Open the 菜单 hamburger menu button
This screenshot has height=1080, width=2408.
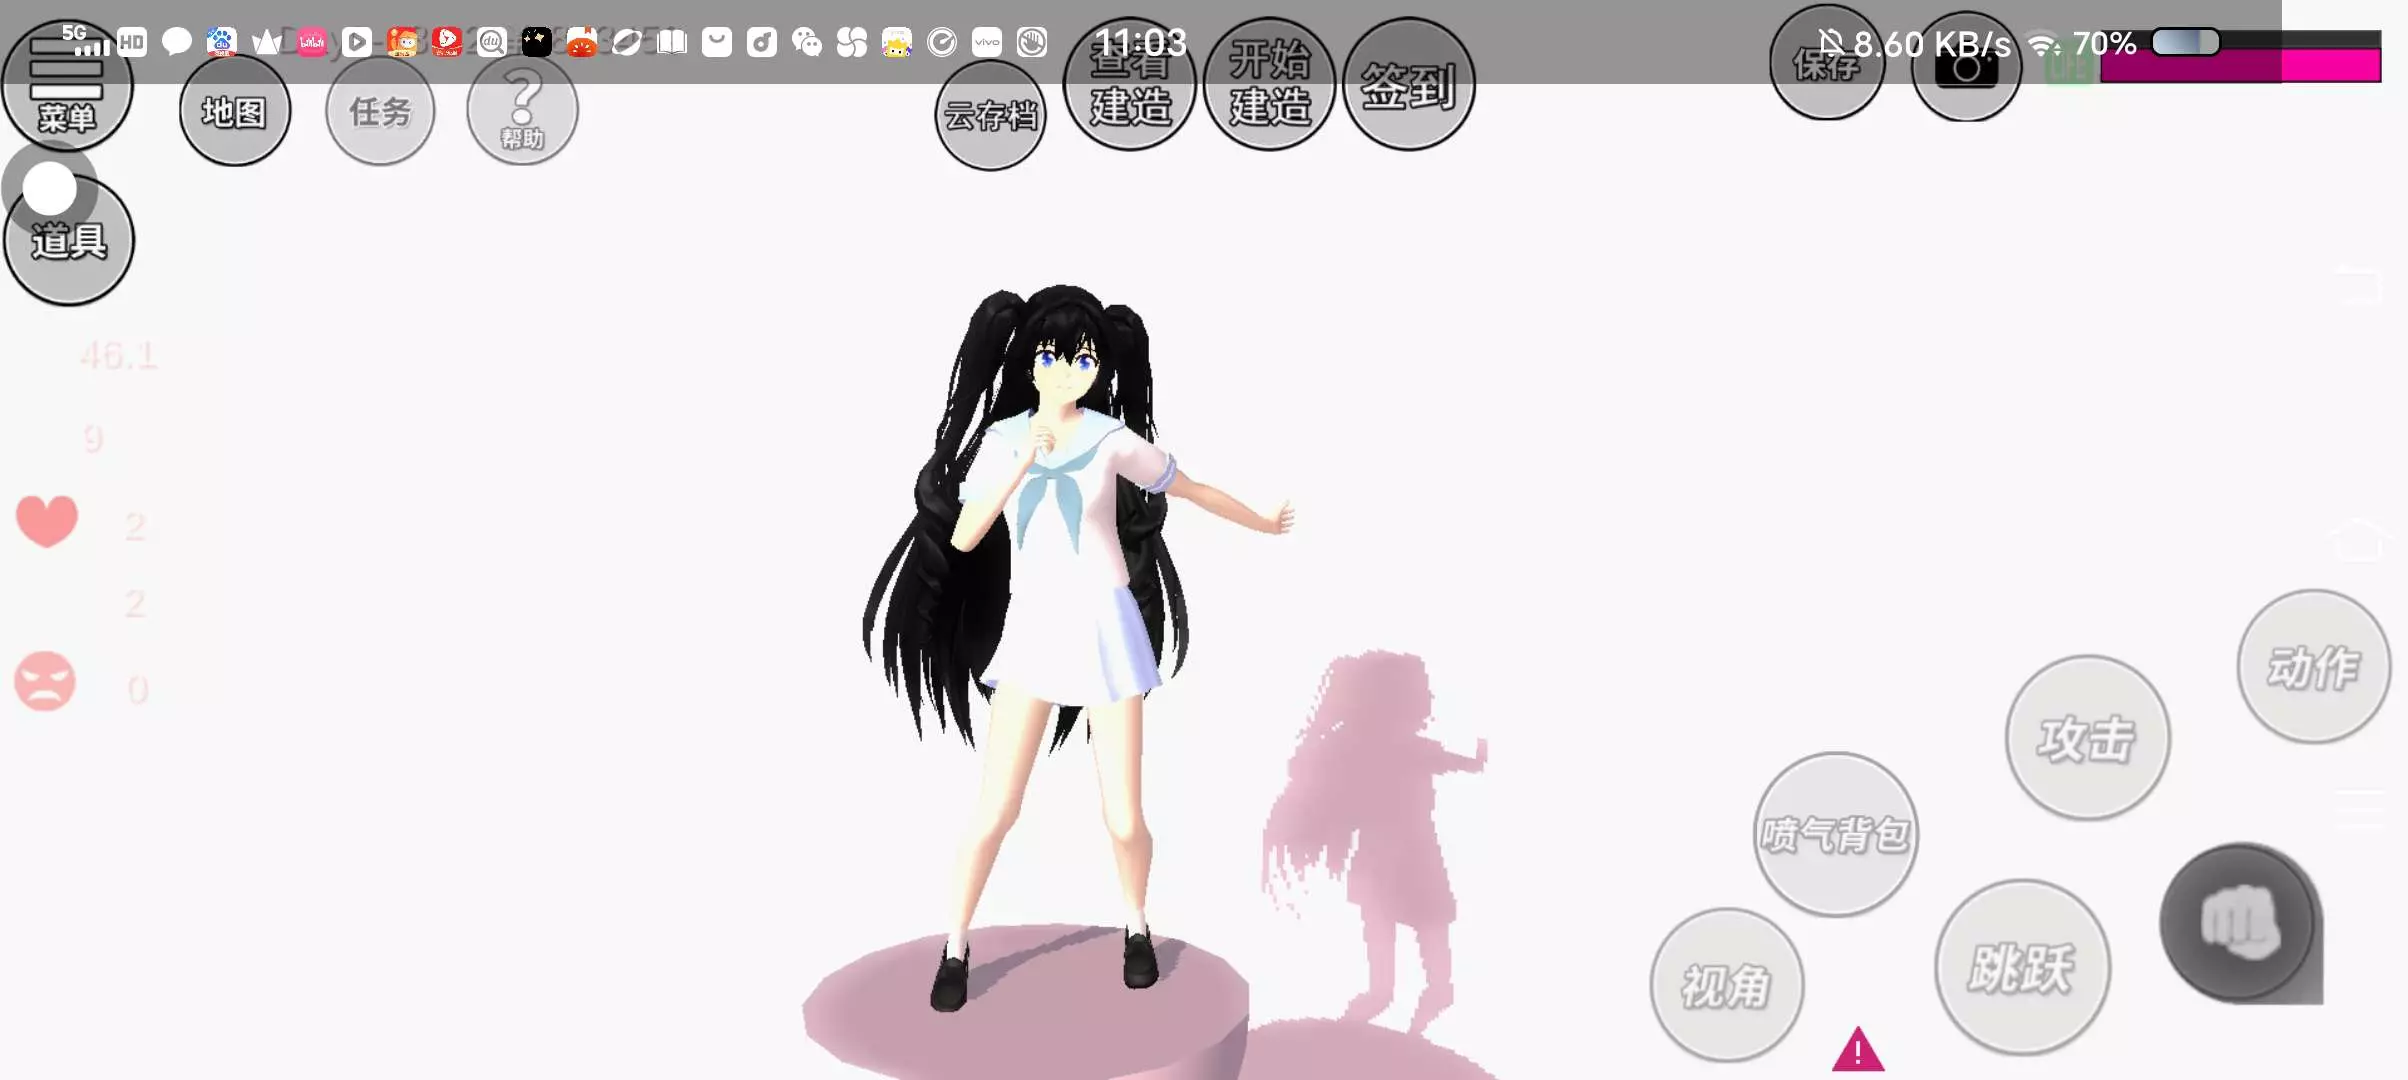tap(66, 95)
